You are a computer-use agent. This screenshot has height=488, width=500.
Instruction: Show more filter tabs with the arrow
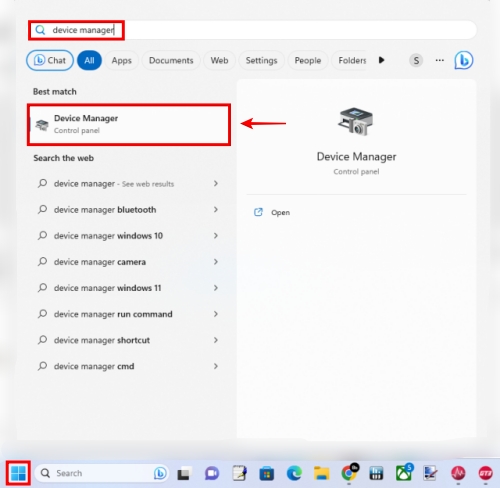[x=382, y=60]
